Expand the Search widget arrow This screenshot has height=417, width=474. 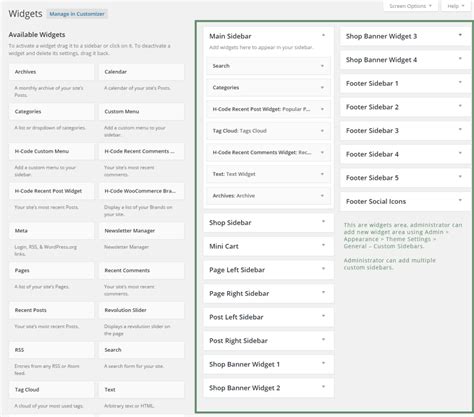click(x=322, y=66)
